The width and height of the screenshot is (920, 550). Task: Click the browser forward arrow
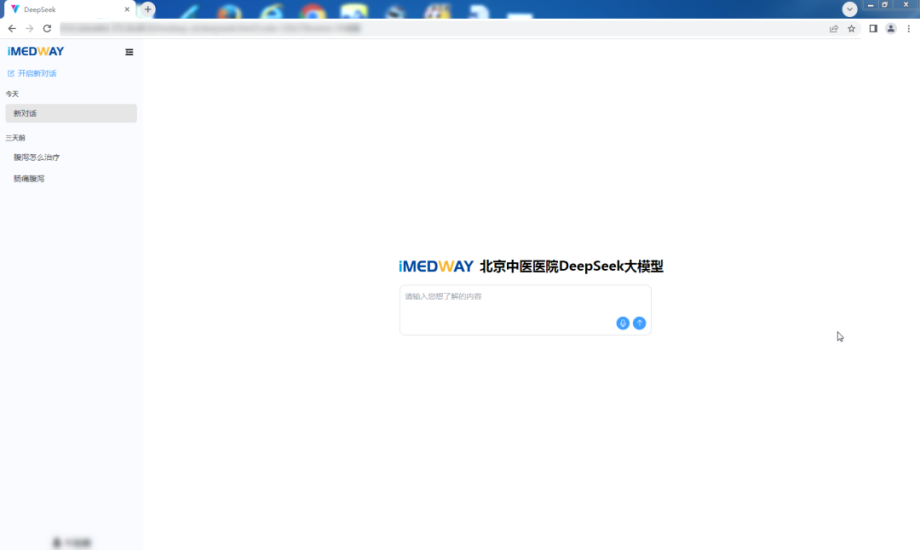(x=29, y=29)
